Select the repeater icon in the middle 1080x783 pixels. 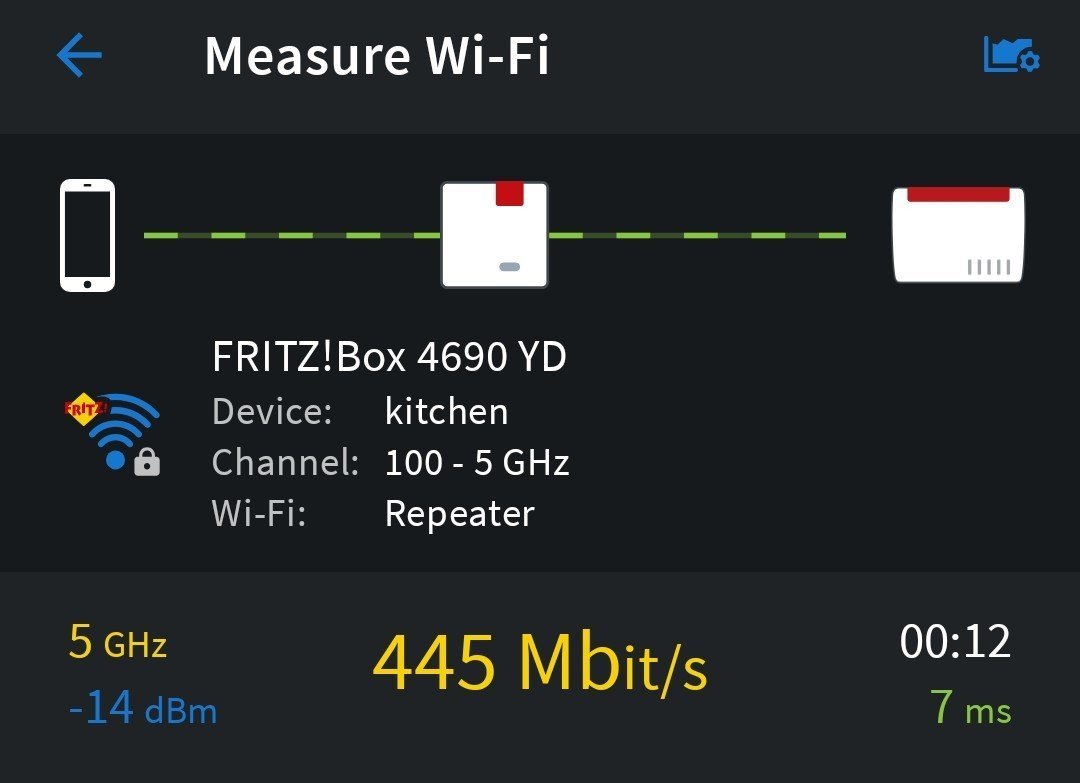[495, 235]
